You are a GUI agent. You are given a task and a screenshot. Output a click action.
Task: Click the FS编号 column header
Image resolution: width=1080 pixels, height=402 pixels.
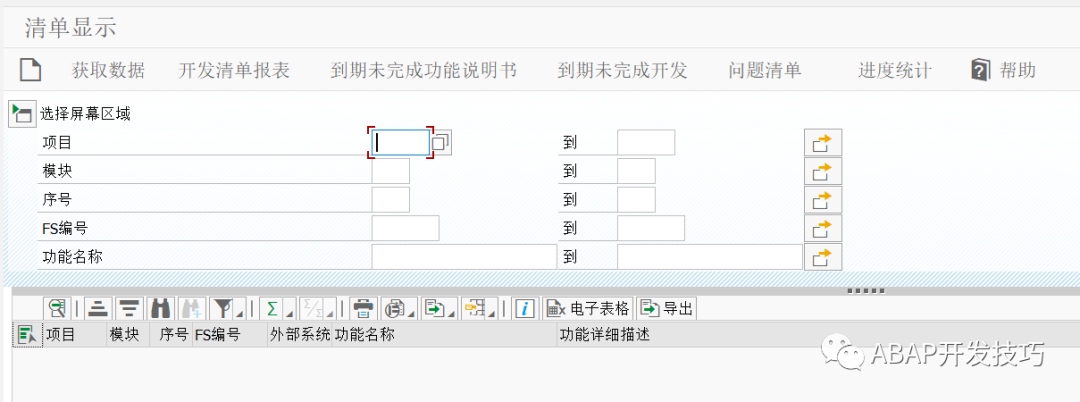click(230, 335)
